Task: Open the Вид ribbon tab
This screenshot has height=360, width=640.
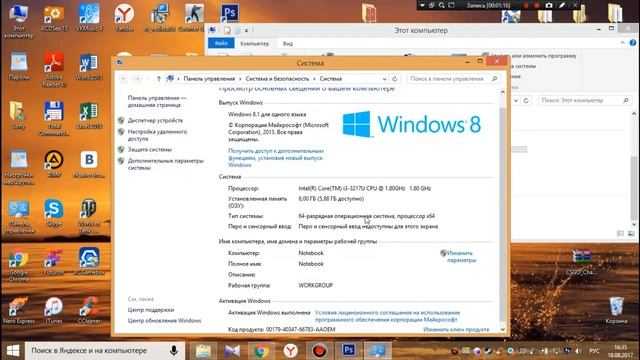Action: pyautogui.click(x=288, y=43)
